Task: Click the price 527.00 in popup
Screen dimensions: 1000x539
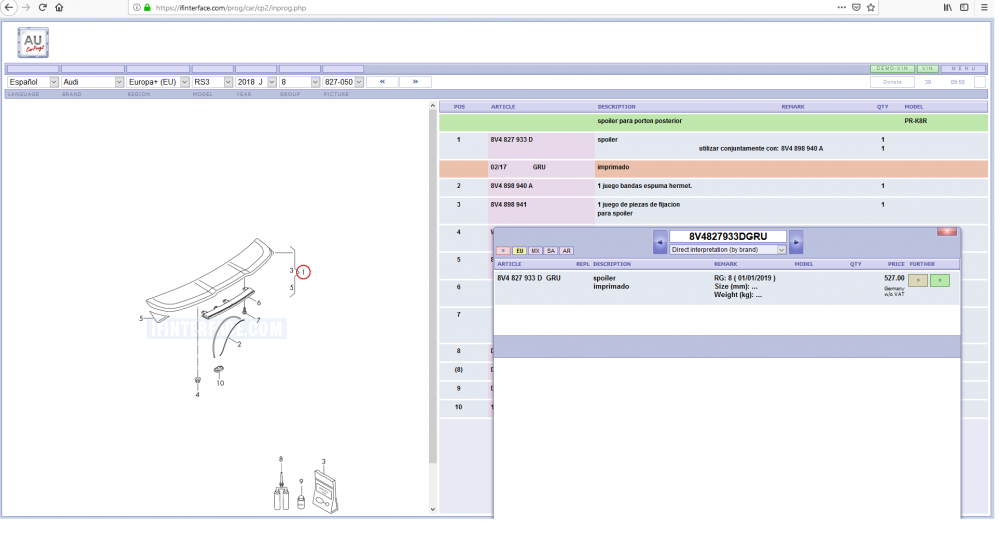Action: pos(894,278)
